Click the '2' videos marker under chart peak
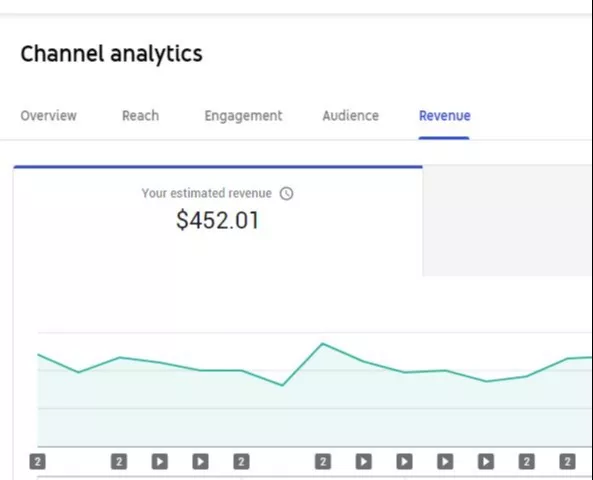This screenshot has height=480, width=593. tap(323, 461)
